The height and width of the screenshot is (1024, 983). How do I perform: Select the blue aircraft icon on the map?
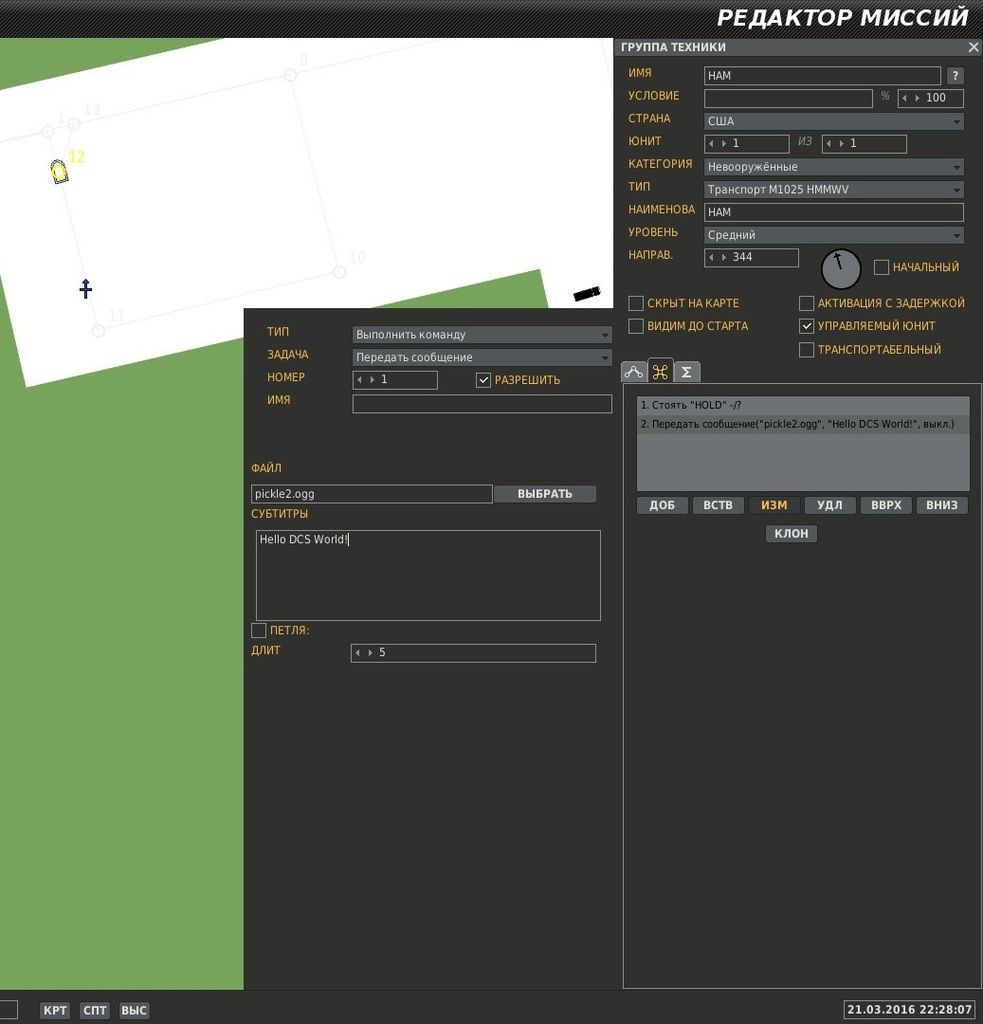coord(86,289)
